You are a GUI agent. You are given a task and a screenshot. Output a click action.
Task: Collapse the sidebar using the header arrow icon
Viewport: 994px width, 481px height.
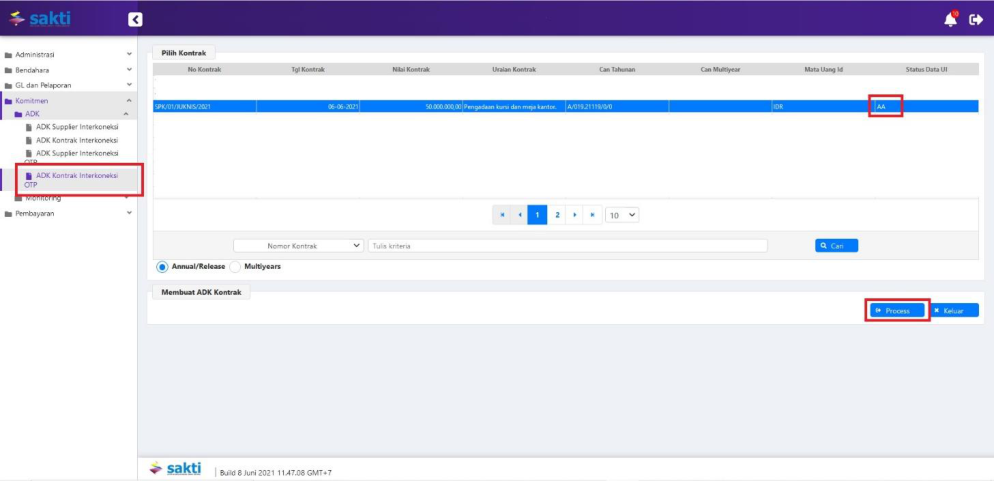pyautogui.click(x=136, y=19)
